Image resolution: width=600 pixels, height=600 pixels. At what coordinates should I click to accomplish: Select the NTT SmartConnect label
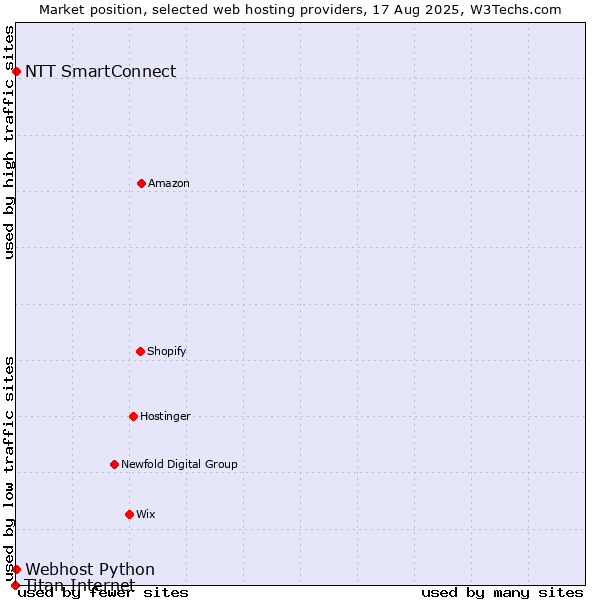[x=101, y=72]
